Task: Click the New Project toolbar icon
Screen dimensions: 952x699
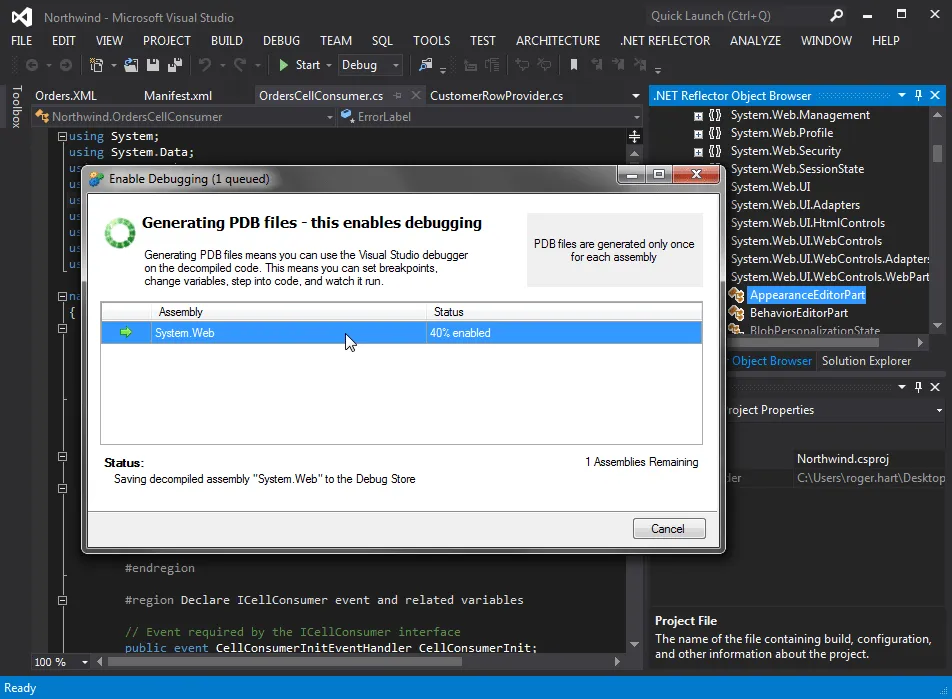Action: (97, 65)
